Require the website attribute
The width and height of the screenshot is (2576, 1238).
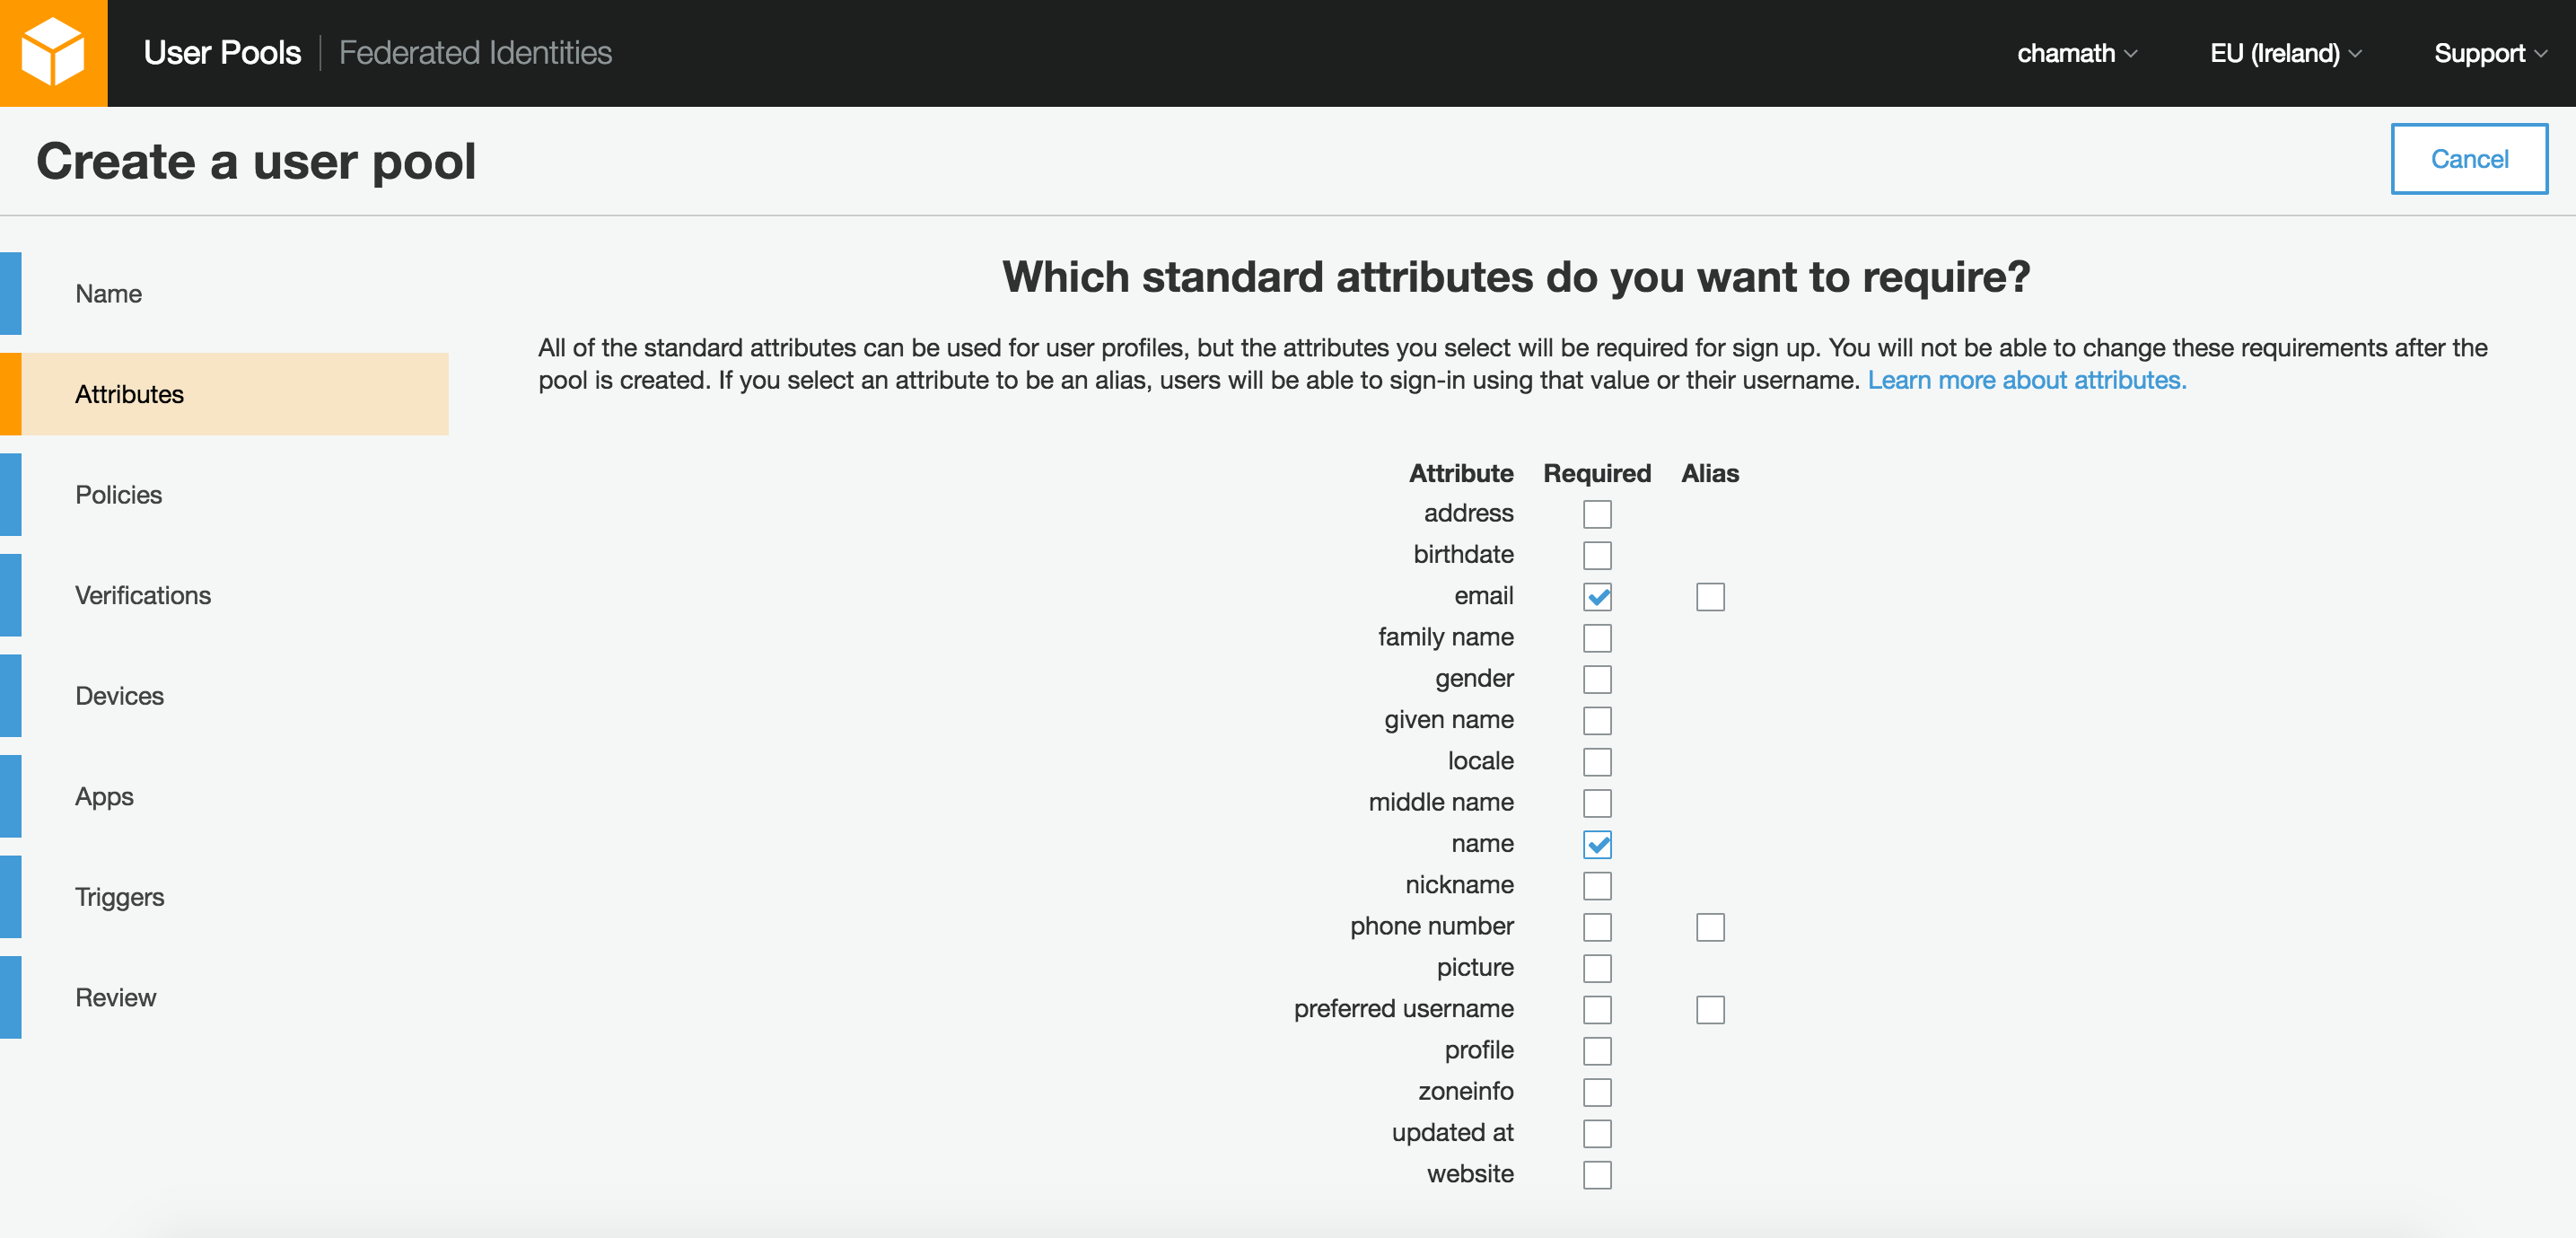[1597, 1175]
